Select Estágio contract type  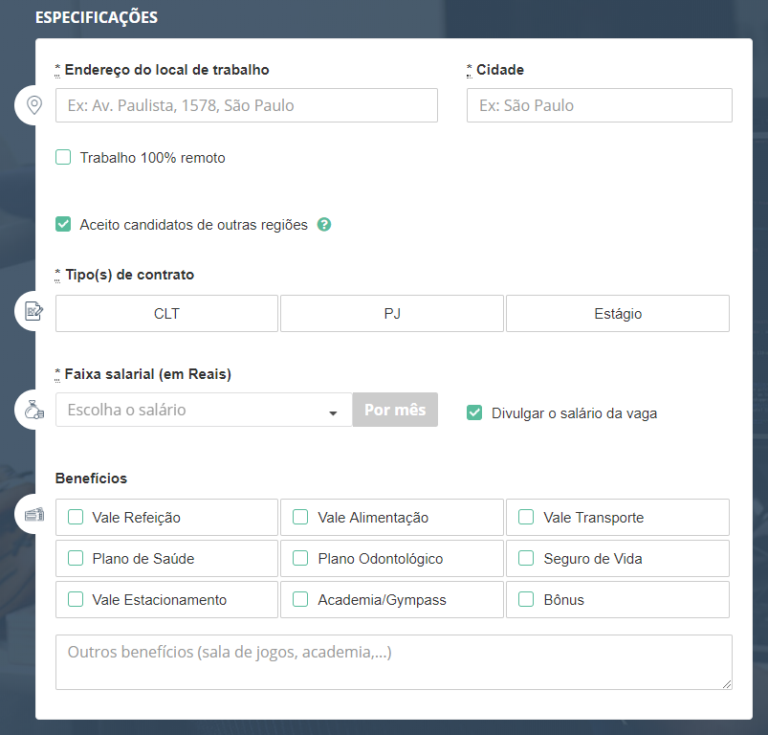click(617, 313)
